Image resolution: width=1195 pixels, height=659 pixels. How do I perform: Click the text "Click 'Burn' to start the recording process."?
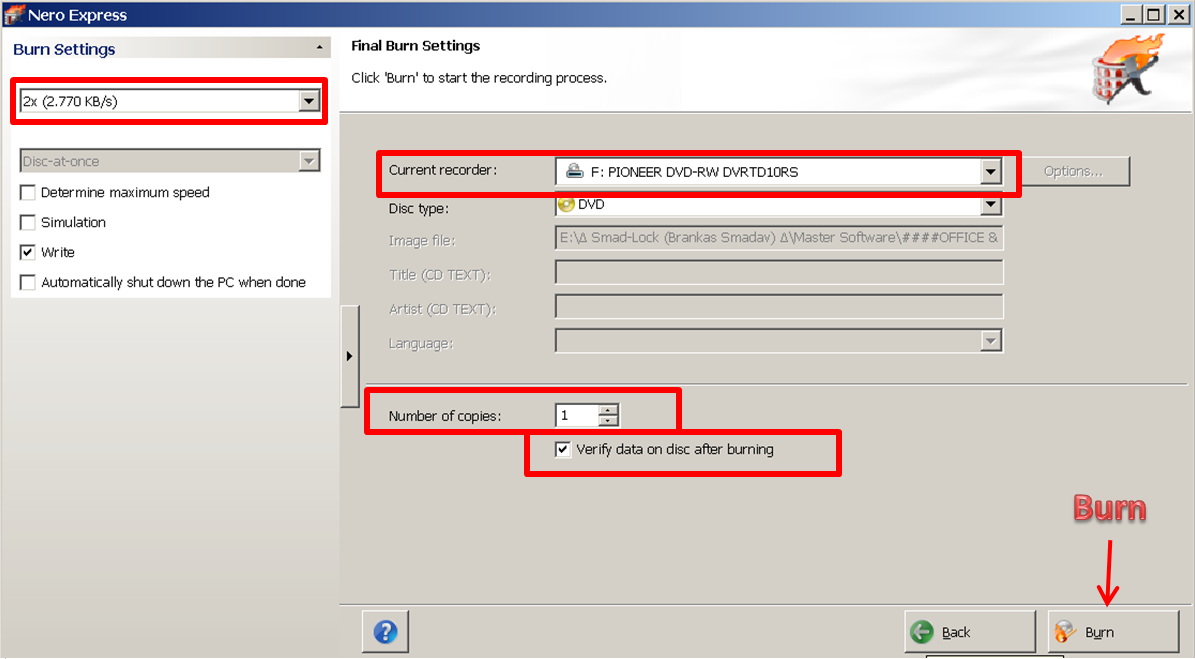[479, 78]
